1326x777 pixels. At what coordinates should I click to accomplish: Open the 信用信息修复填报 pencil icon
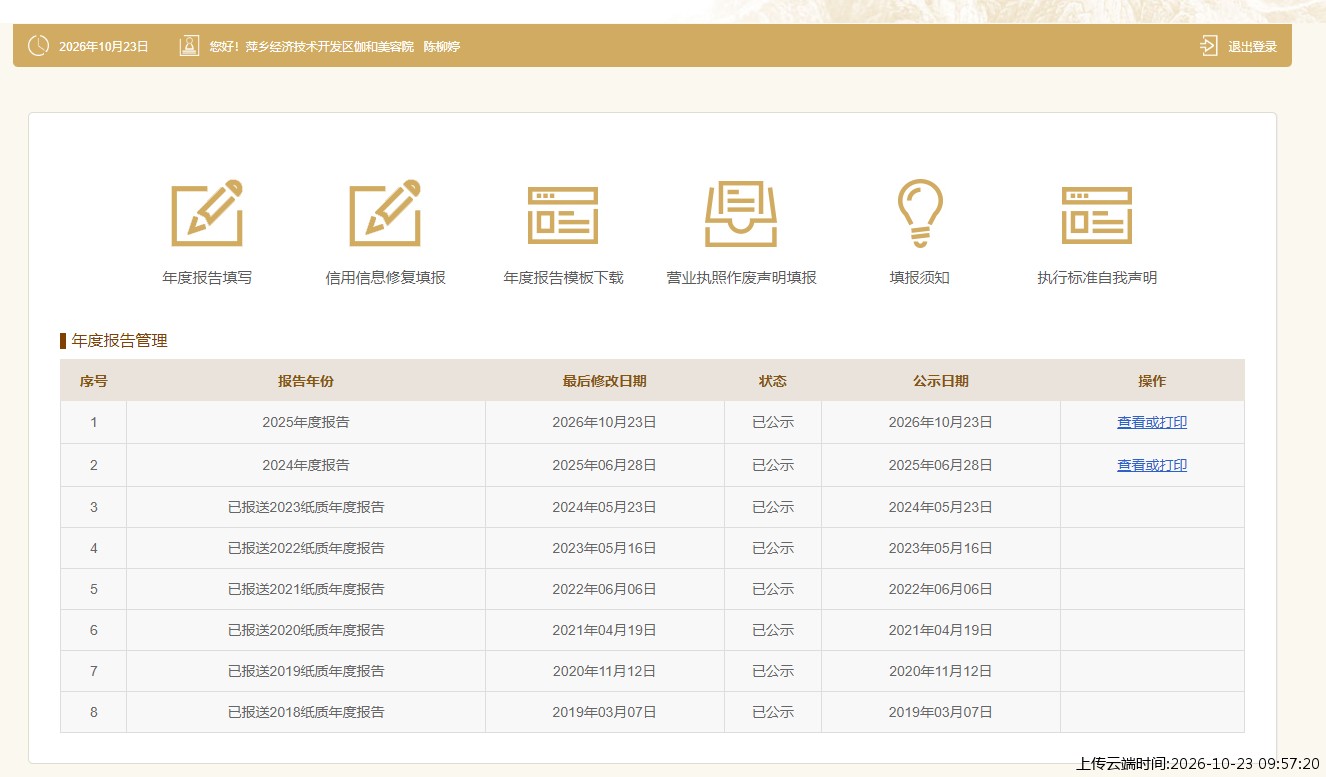click(x=385, y=213)
